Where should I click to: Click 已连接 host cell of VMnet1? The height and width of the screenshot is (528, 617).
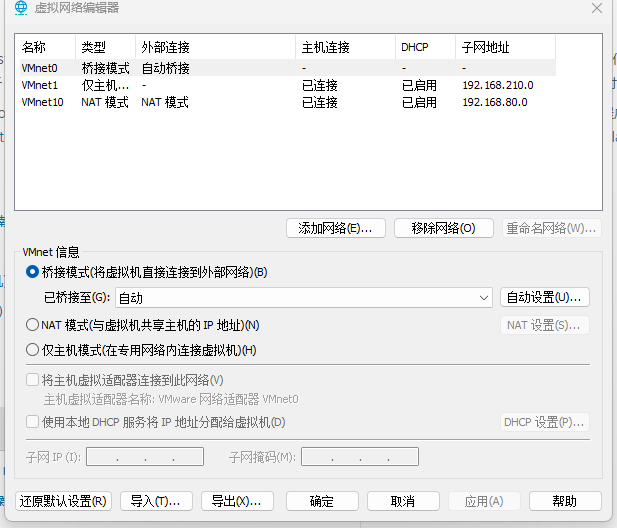320,85
